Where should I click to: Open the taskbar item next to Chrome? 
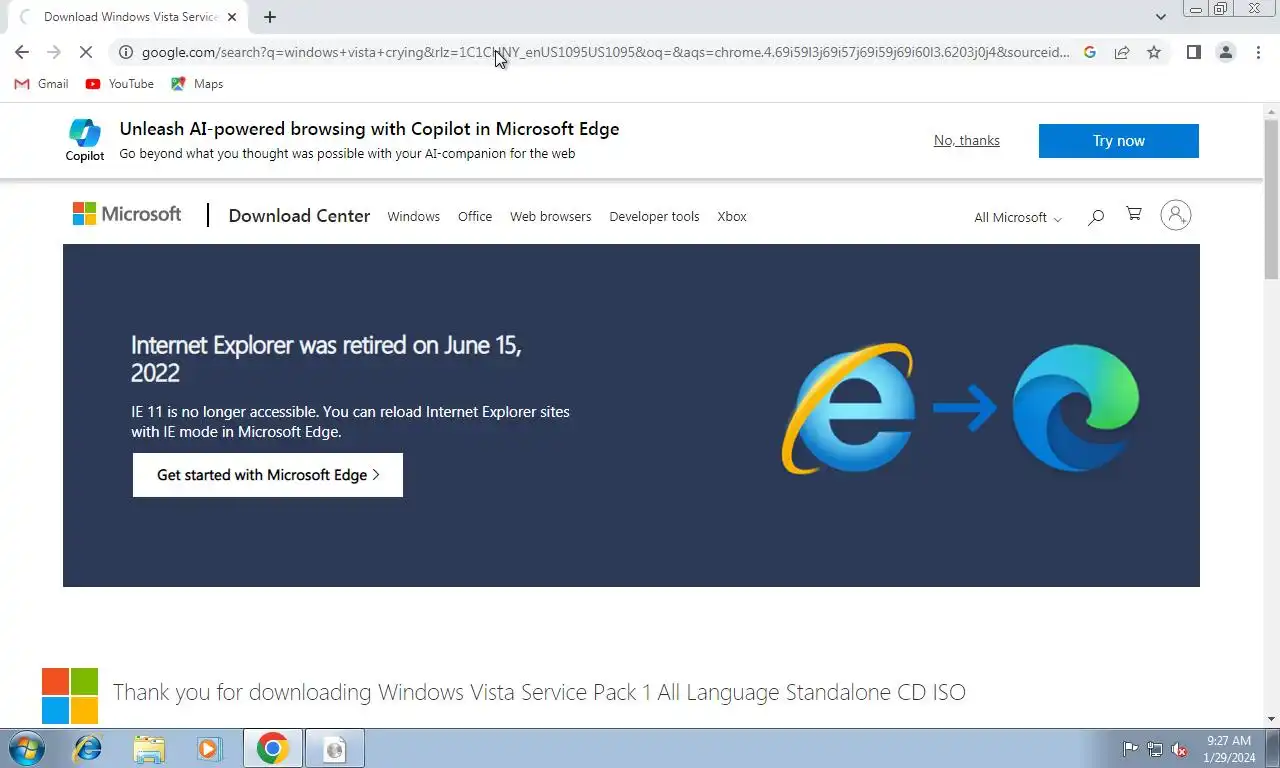point(335,748)
